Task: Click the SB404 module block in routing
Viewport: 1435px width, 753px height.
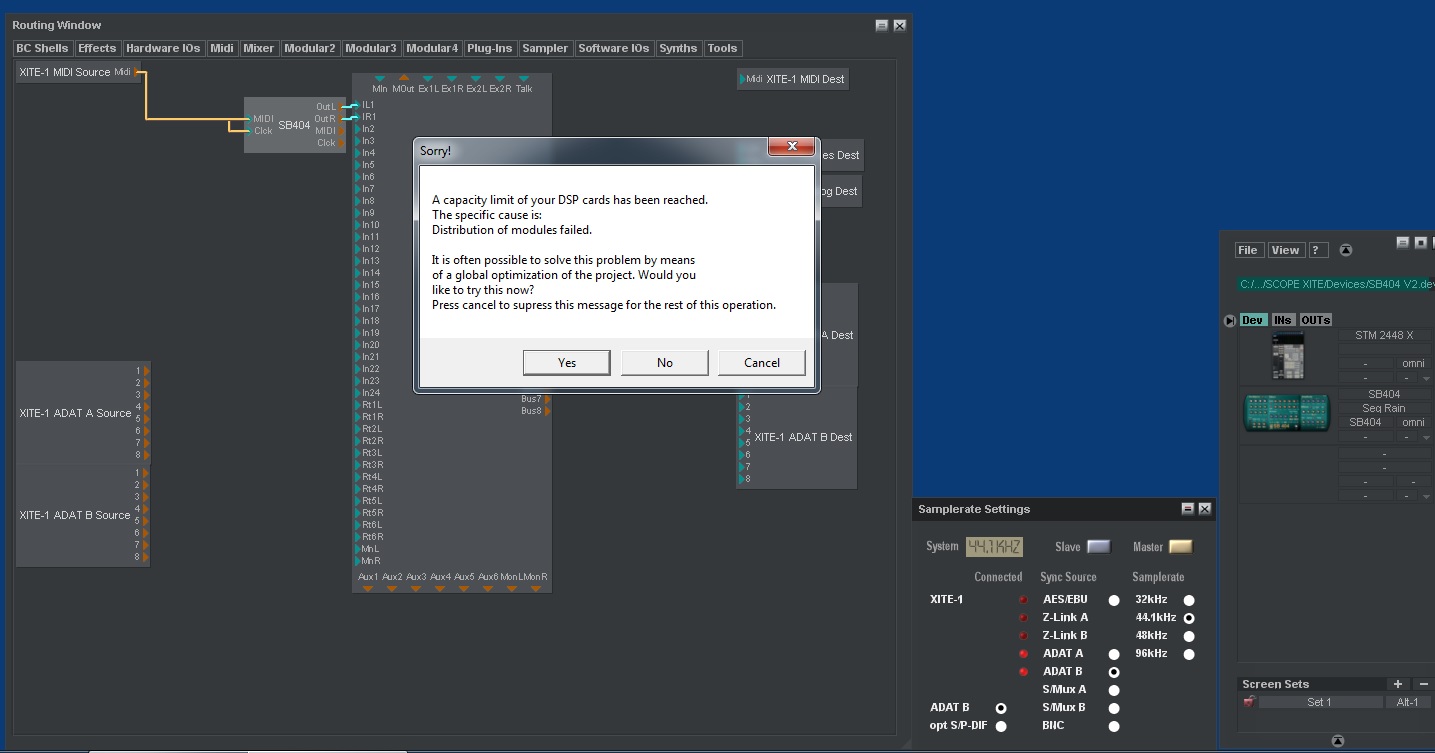Action: pyautogui.click(x=294, y=125)
